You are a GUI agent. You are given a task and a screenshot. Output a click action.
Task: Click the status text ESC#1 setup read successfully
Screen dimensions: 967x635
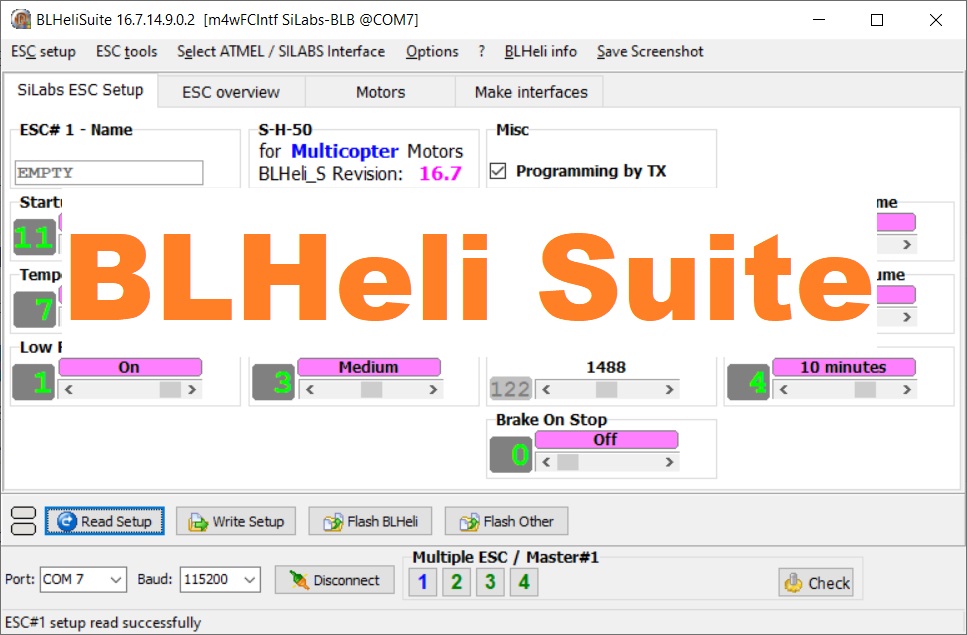[103, 623]
